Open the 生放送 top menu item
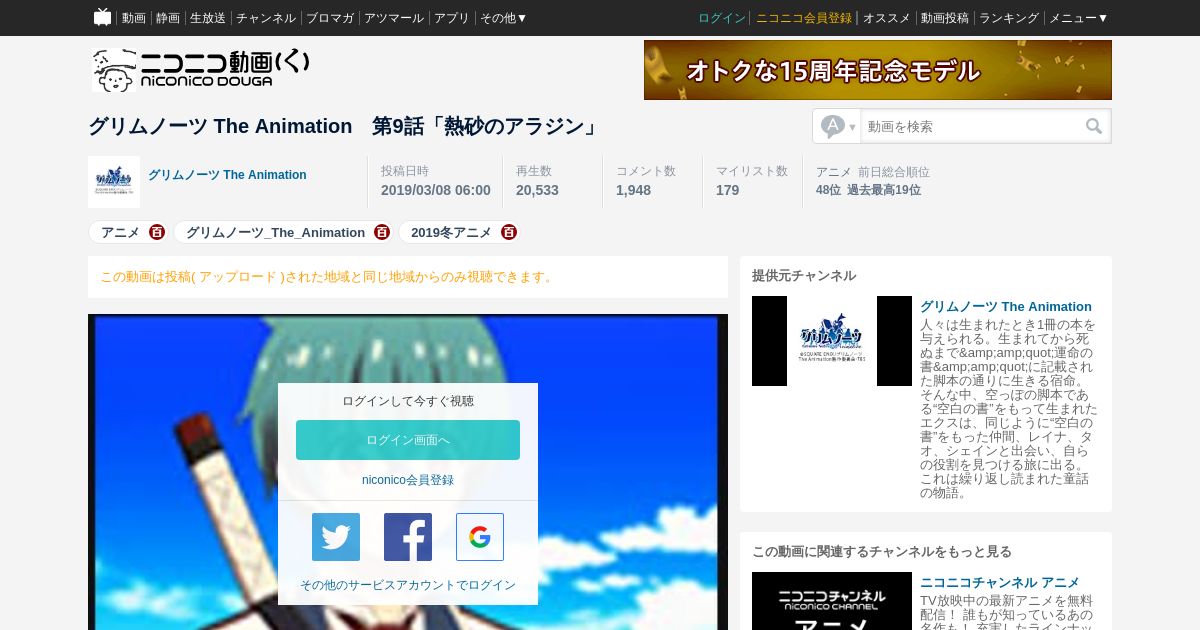 coord(208,18)
